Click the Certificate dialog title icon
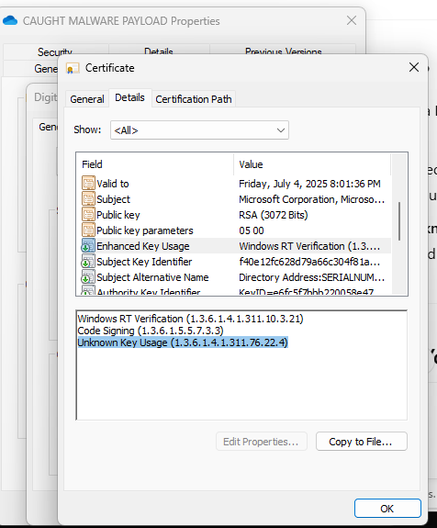The height and width of the screenshot is (528, 437). 73,68
